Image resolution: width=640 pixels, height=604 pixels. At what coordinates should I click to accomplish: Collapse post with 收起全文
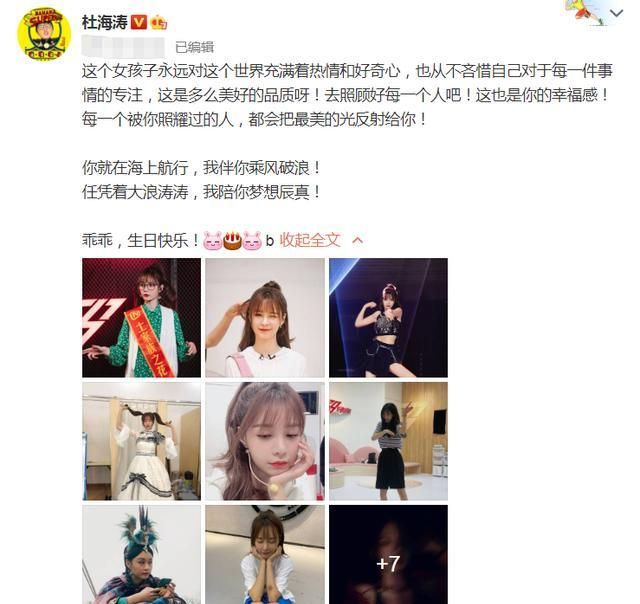[x=310, y=240]
